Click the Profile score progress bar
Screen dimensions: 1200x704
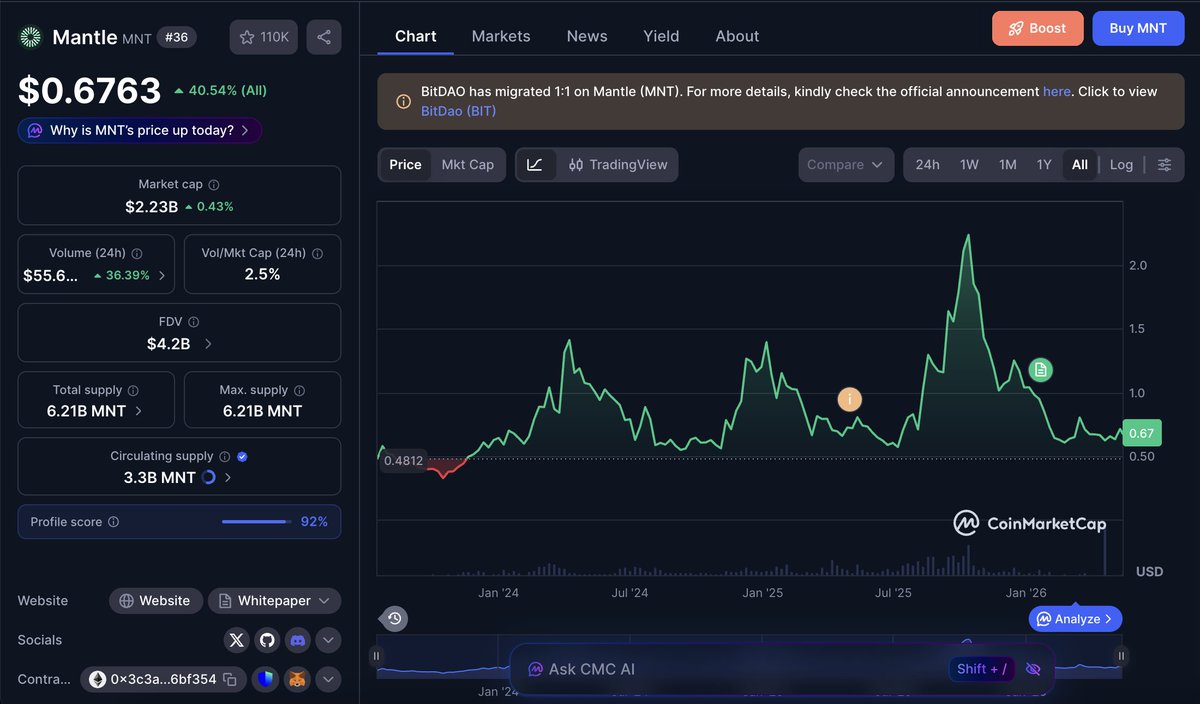(256, 522)
